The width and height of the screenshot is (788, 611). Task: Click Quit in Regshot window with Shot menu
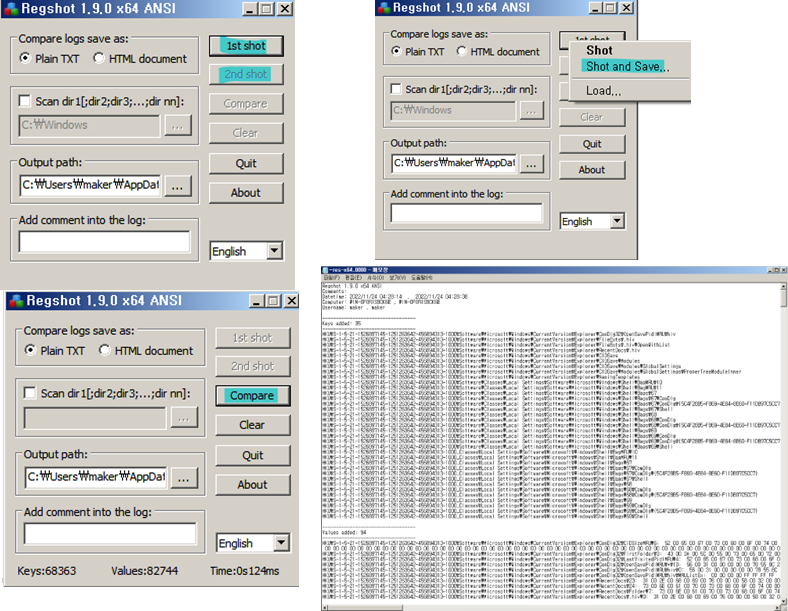(592, 144)
